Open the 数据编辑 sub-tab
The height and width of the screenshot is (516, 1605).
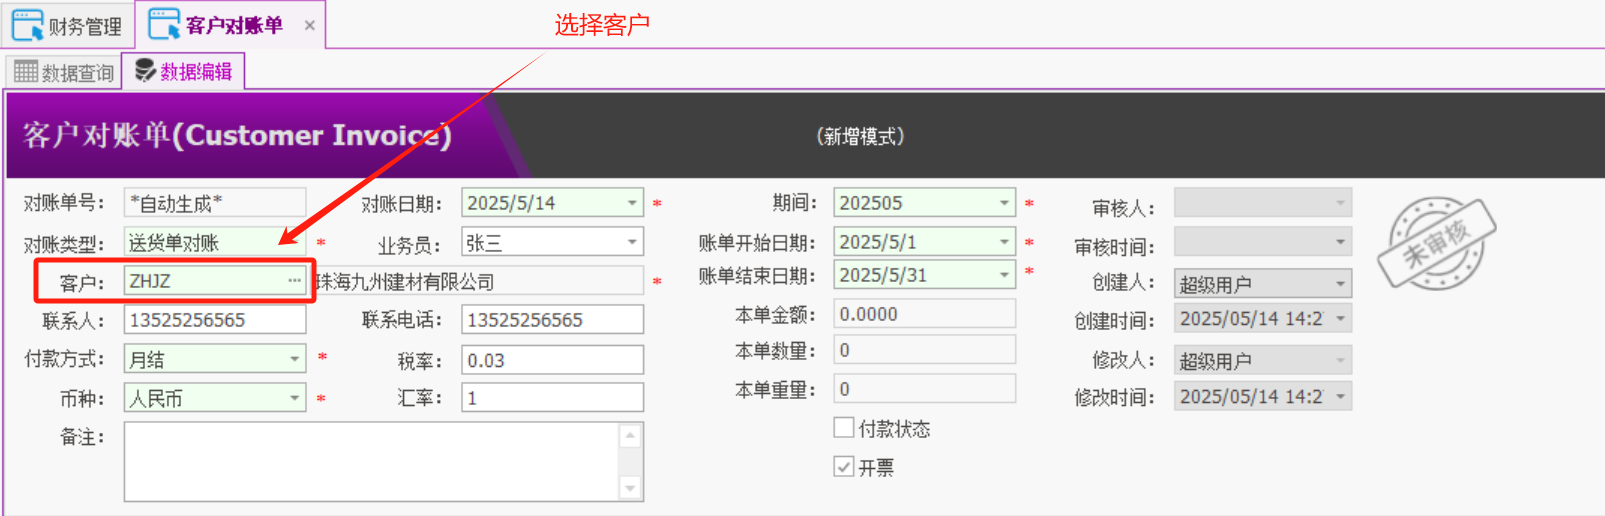pyautogui.click(x=184, y=71)
